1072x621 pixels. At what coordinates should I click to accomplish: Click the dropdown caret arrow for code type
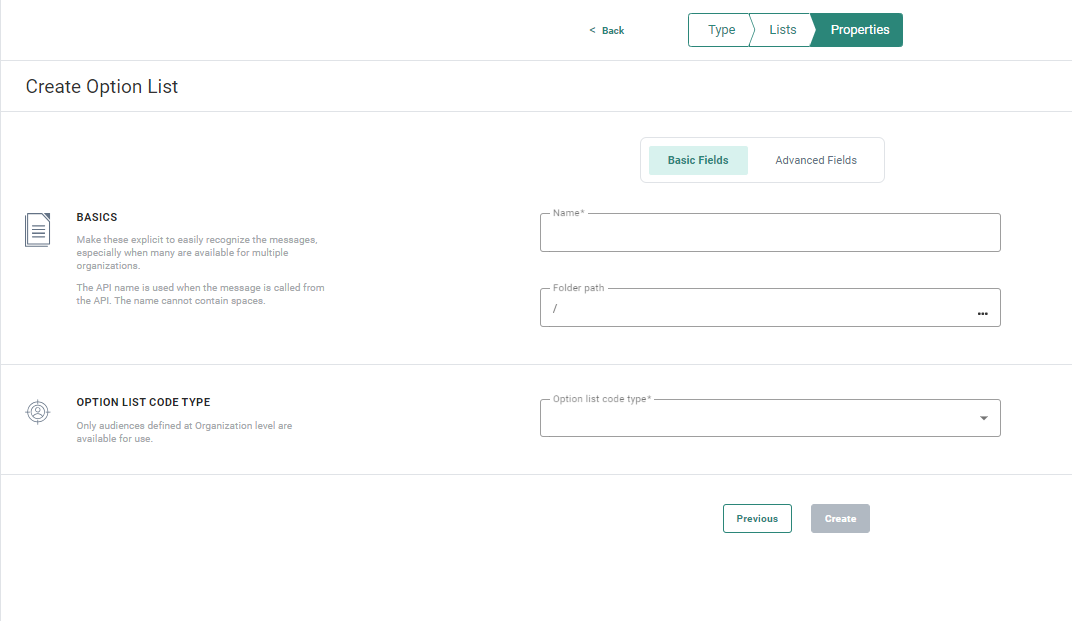click(983, 418)
